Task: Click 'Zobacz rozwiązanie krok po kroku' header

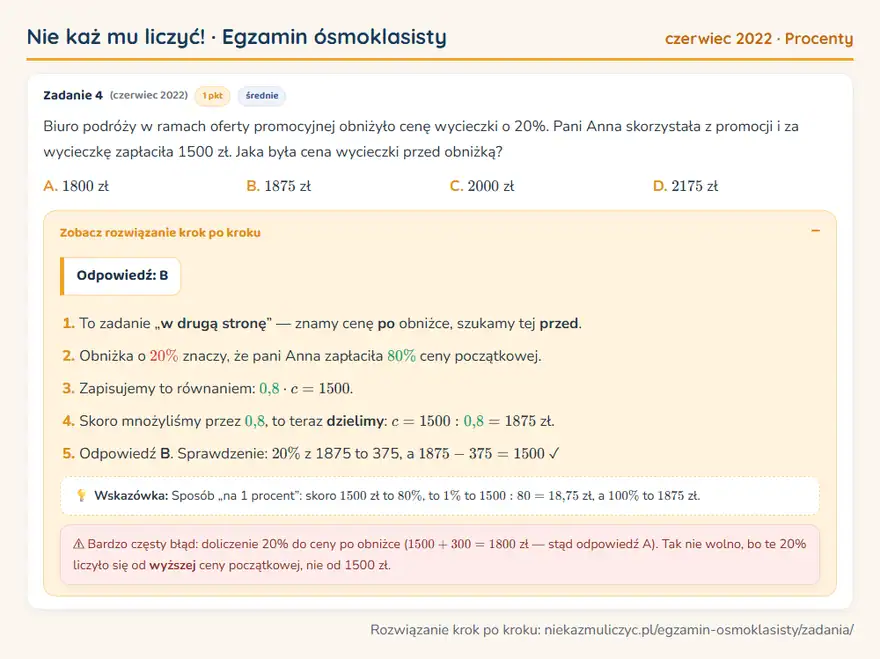Action: [160, 232]
